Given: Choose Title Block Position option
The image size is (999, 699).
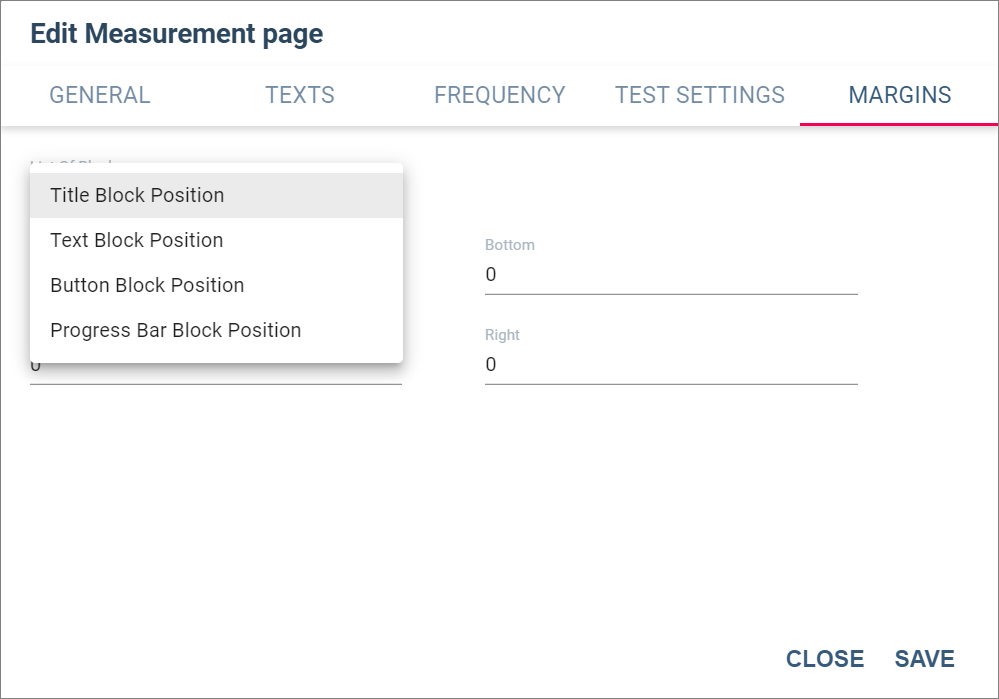Looking at the screenshot, I should click(x=216, y=195).
